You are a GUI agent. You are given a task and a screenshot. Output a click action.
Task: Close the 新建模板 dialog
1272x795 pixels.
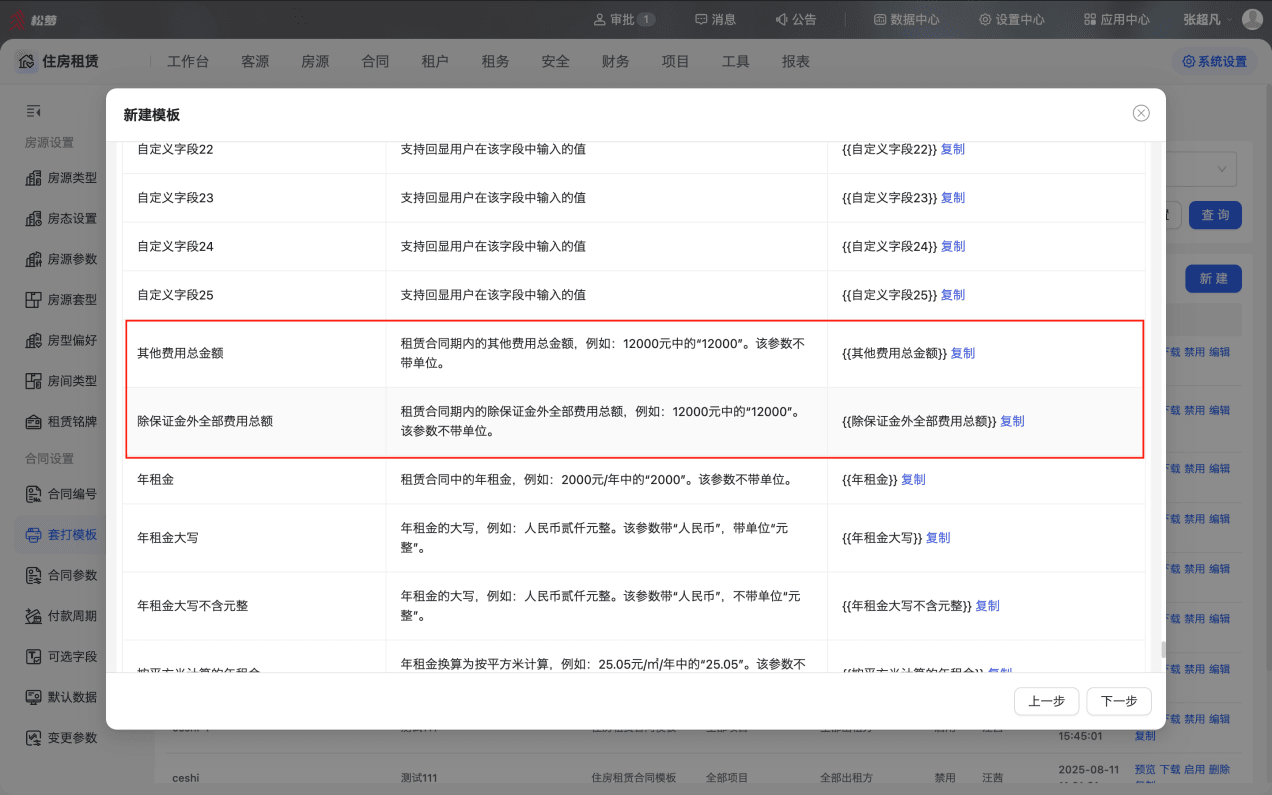(x=1141, y=113)
